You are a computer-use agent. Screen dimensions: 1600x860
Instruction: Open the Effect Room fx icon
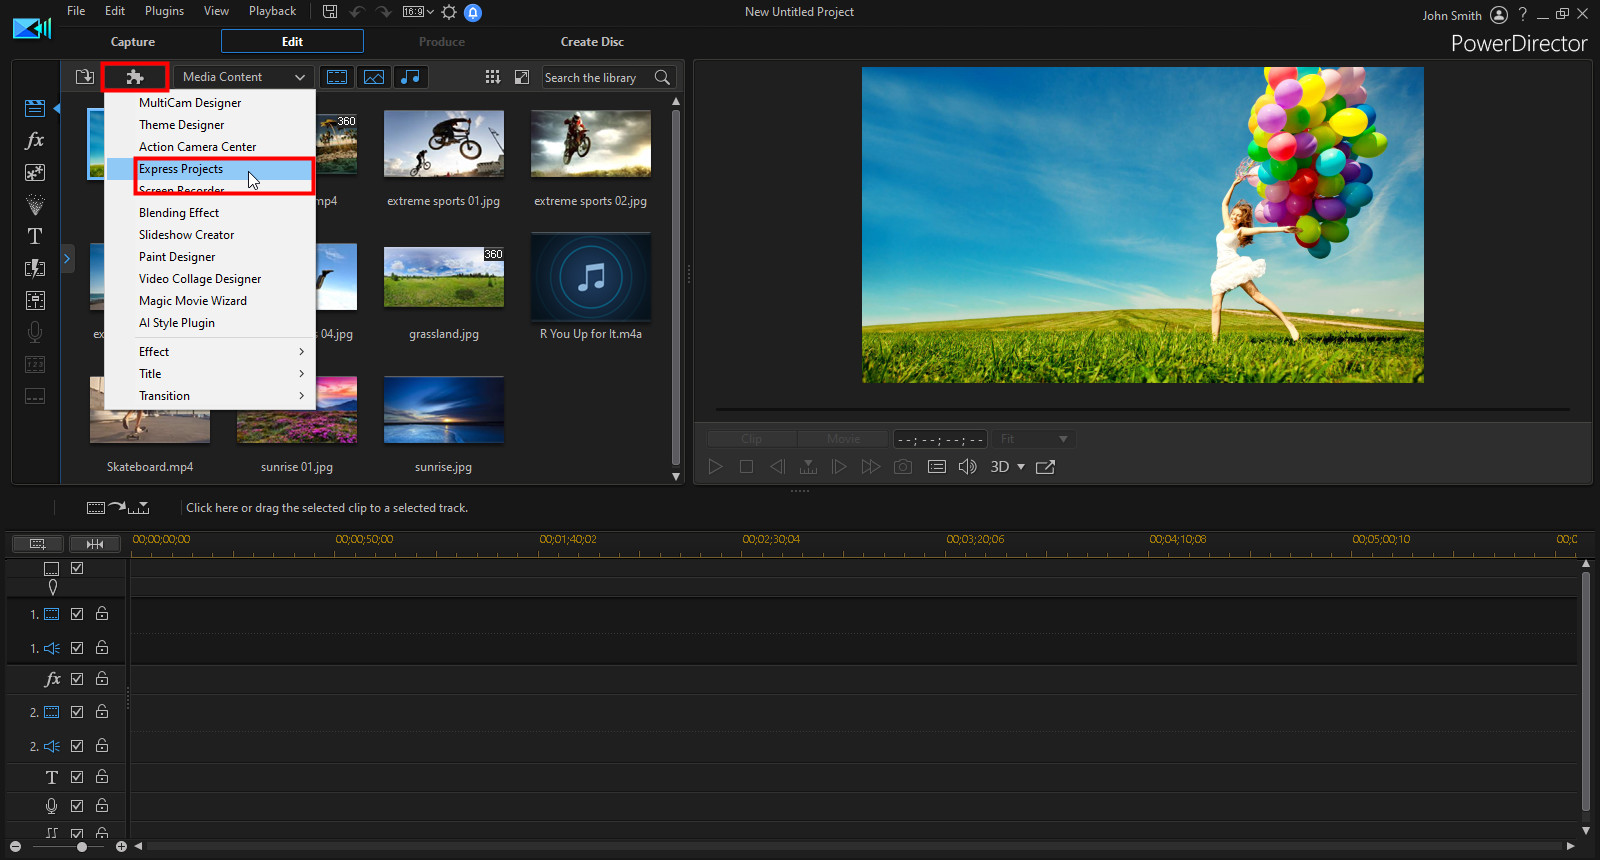point(35,141)
